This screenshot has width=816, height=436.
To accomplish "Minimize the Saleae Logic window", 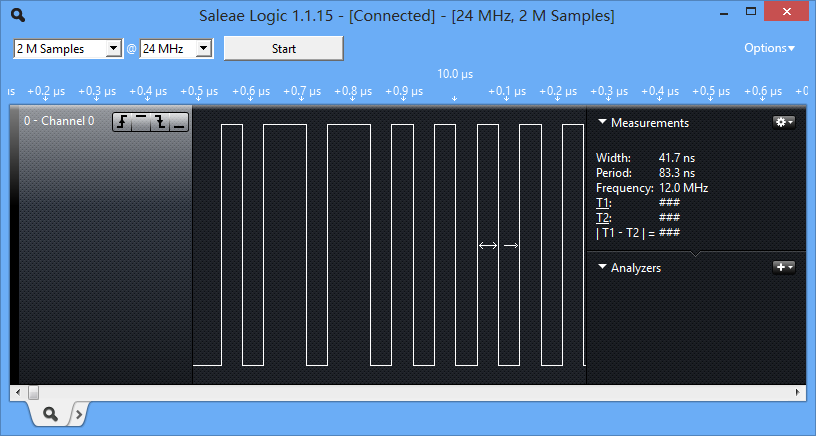I will point(724,13).
